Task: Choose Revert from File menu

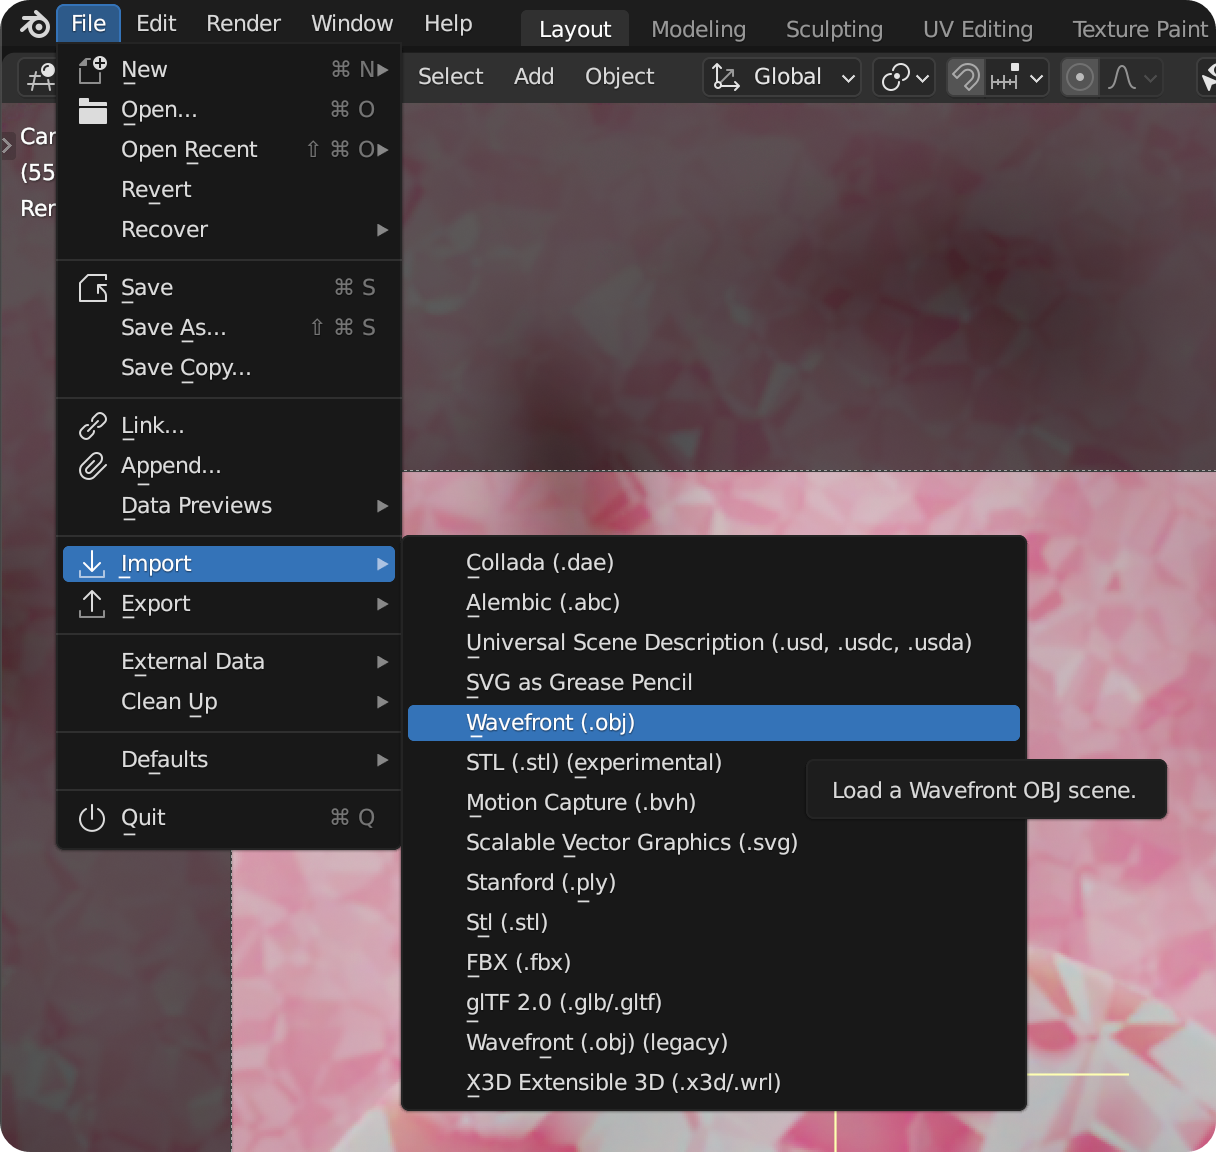Action: [229, 190]
